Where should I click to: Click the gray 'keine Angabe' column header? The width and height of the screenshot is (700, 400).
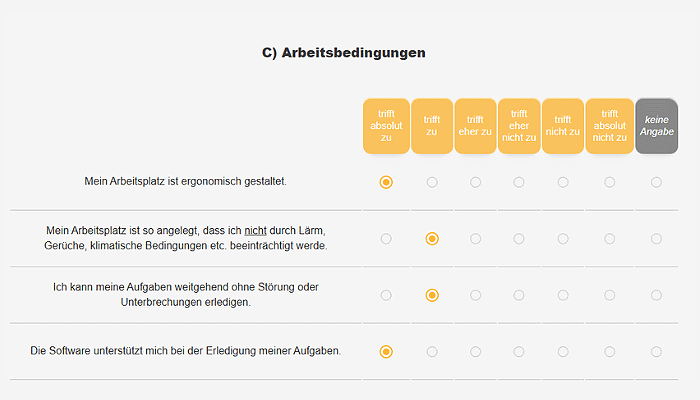click(656, 126)
